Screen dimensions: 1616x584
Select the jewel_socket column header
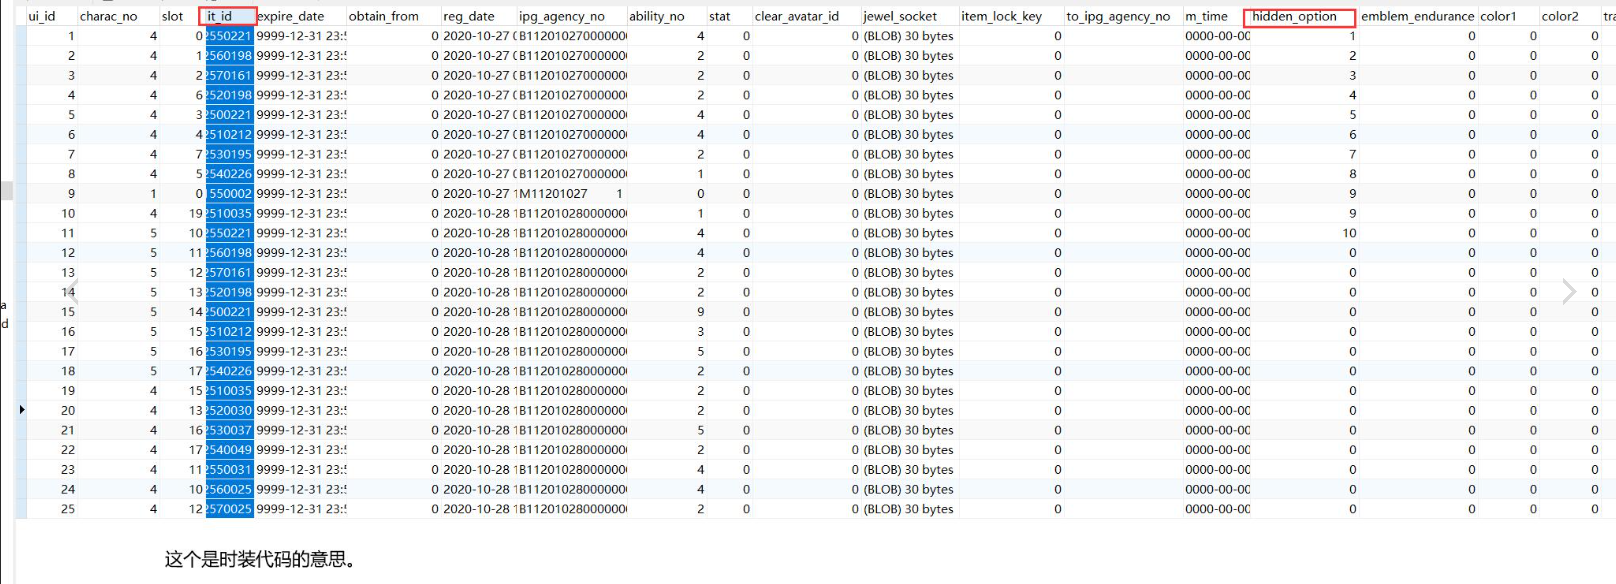point(900,16)
